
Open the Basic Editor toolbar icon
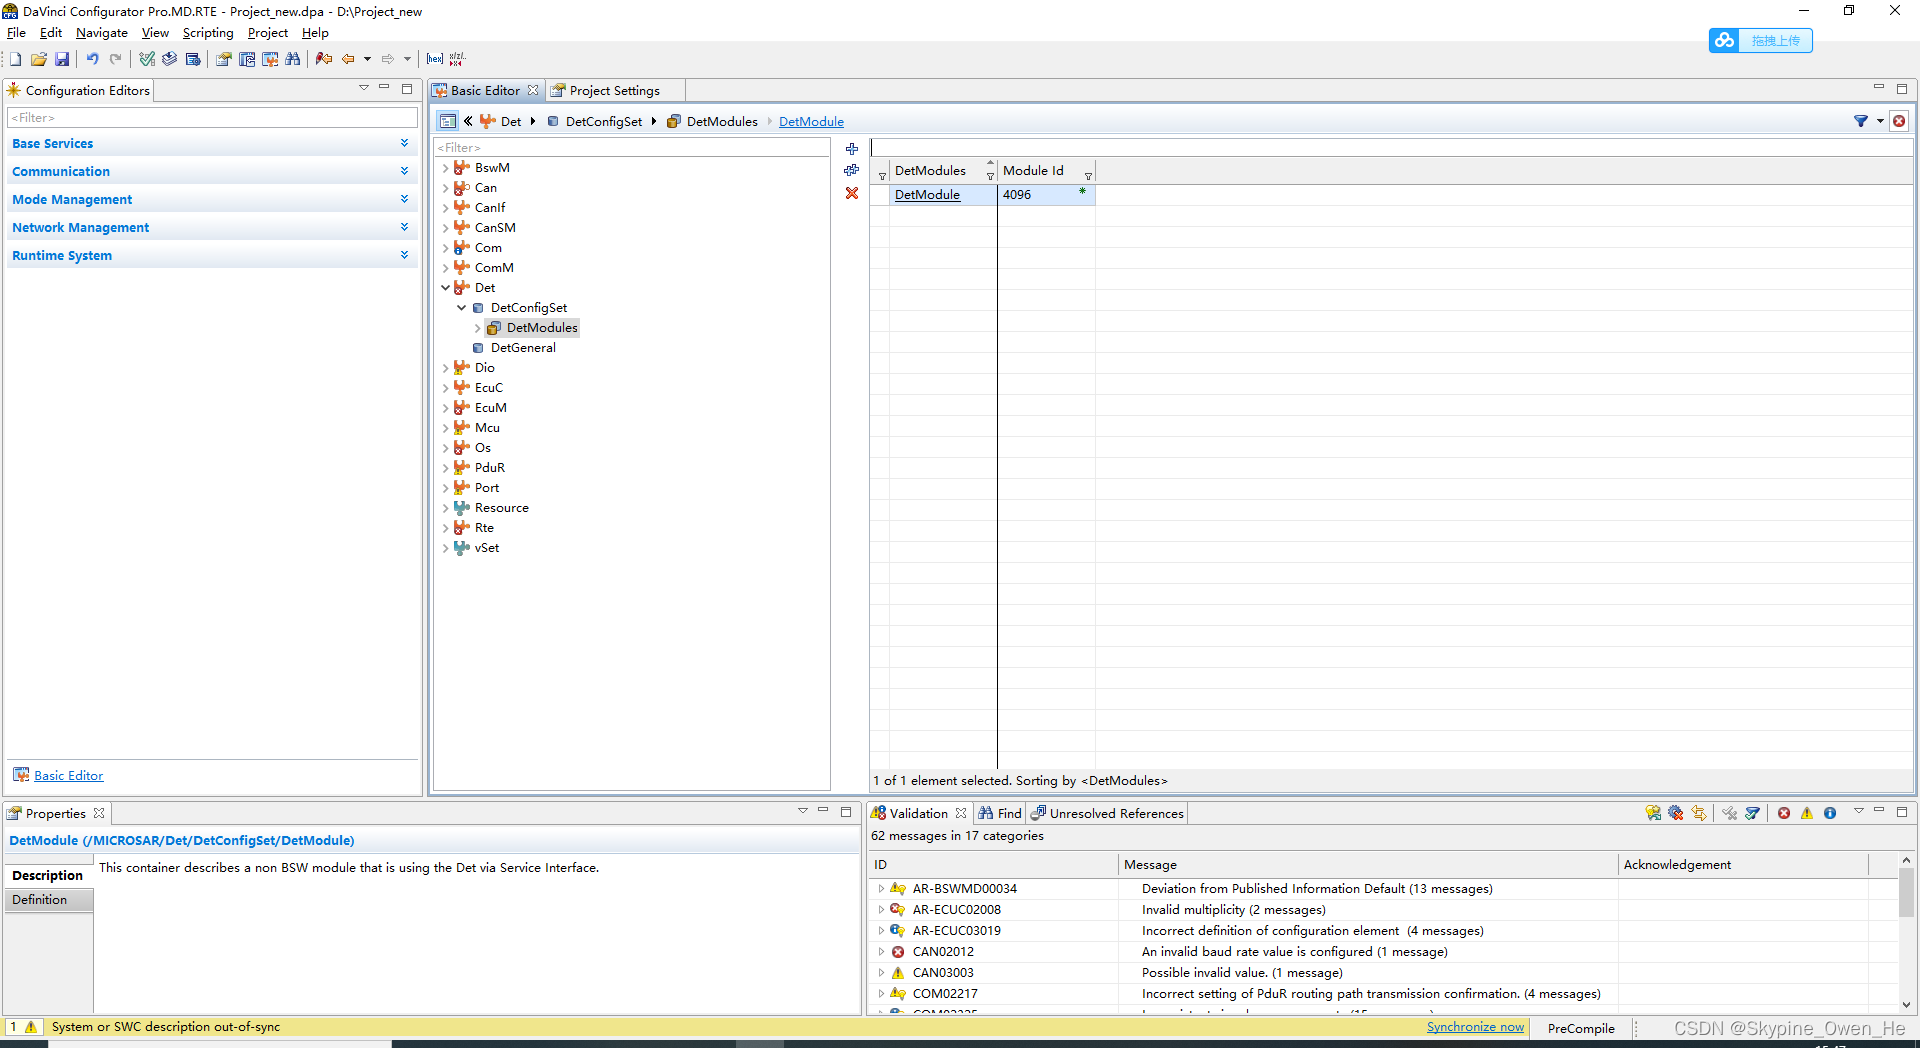pos(270,59)
